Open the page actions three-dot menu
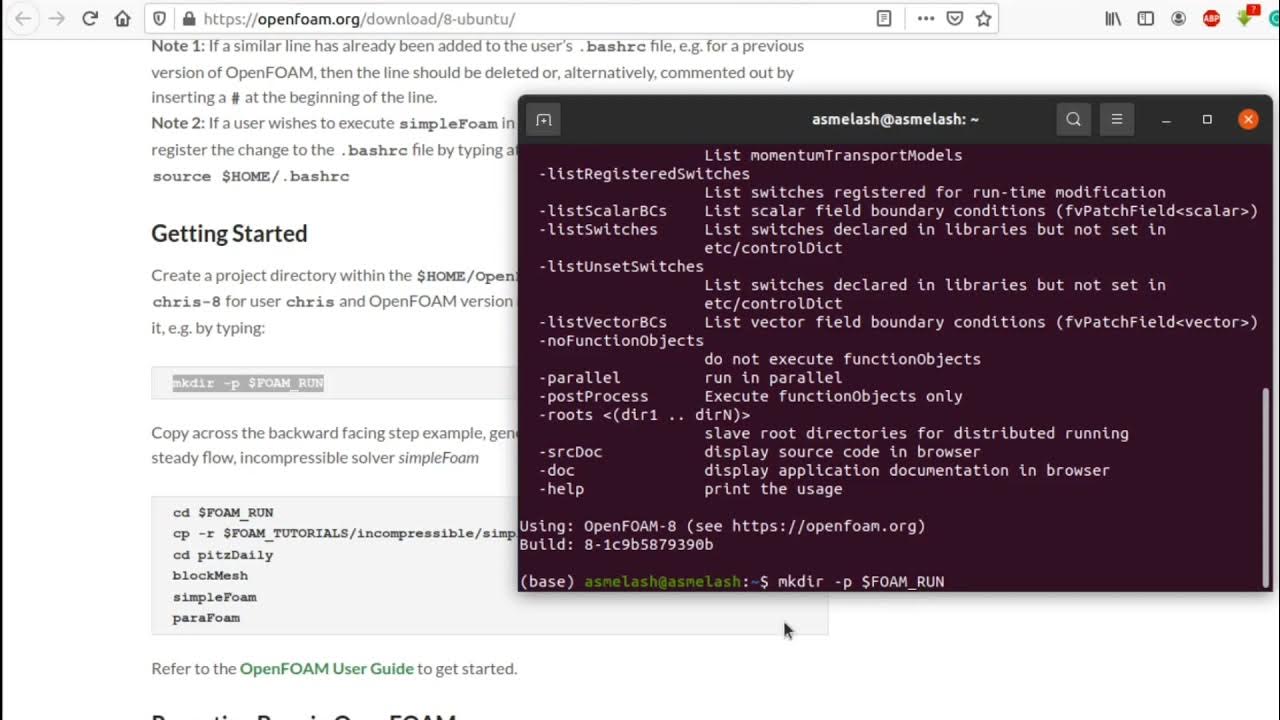The image size is (1280, 720). click(x=926, y=18)
